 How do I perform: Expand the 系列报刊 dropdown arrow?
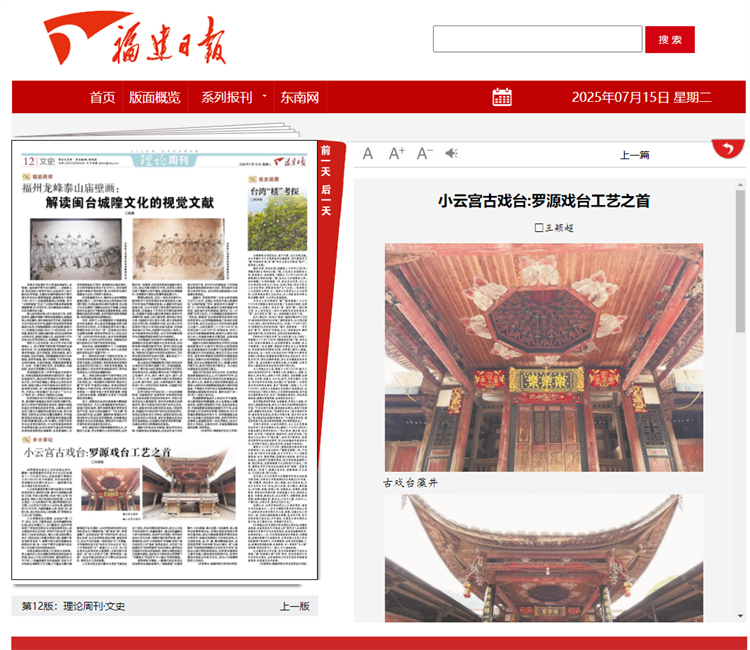(264, 97)
